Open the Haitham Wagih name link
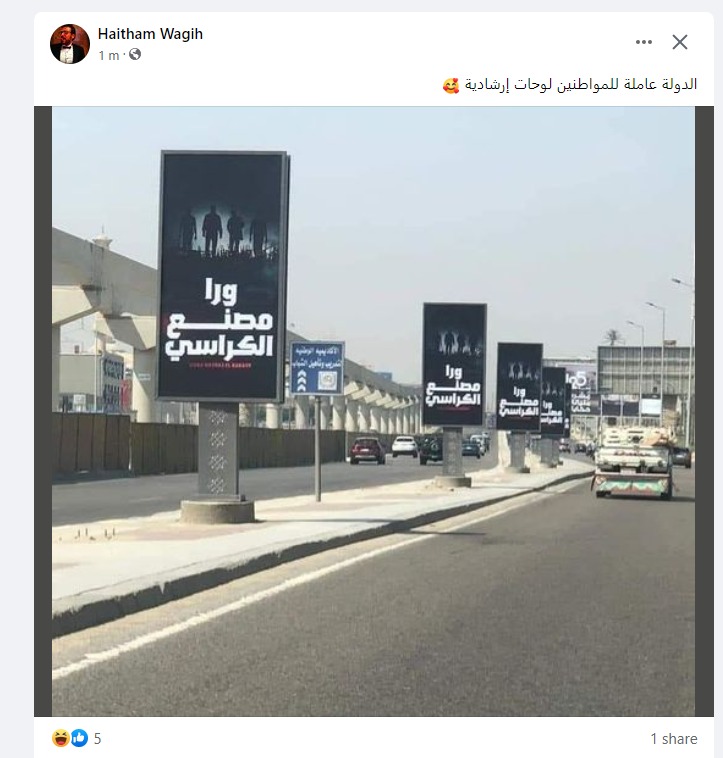The height and width of the screenshot is (758, 723). pyautogui.click(x=150, y=34)
